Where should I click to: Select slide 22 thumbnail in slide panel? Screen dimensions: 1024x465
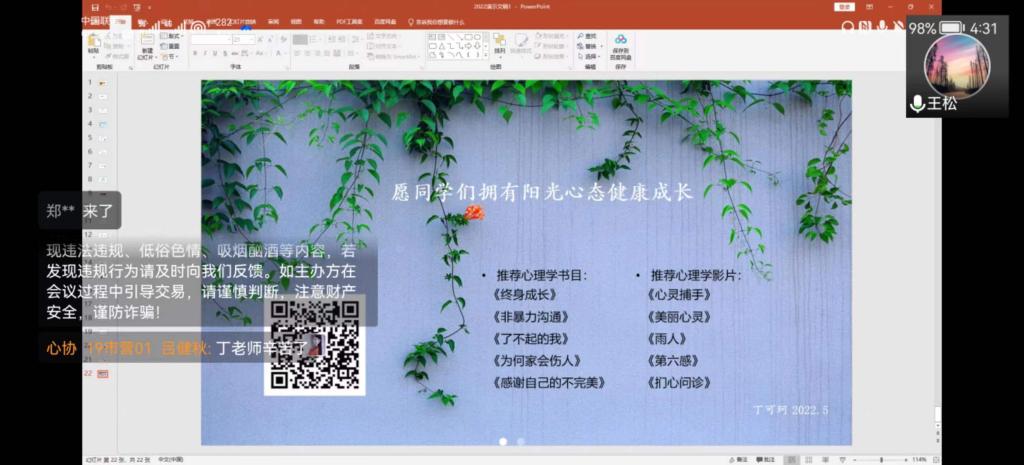[x=102, y=373]
